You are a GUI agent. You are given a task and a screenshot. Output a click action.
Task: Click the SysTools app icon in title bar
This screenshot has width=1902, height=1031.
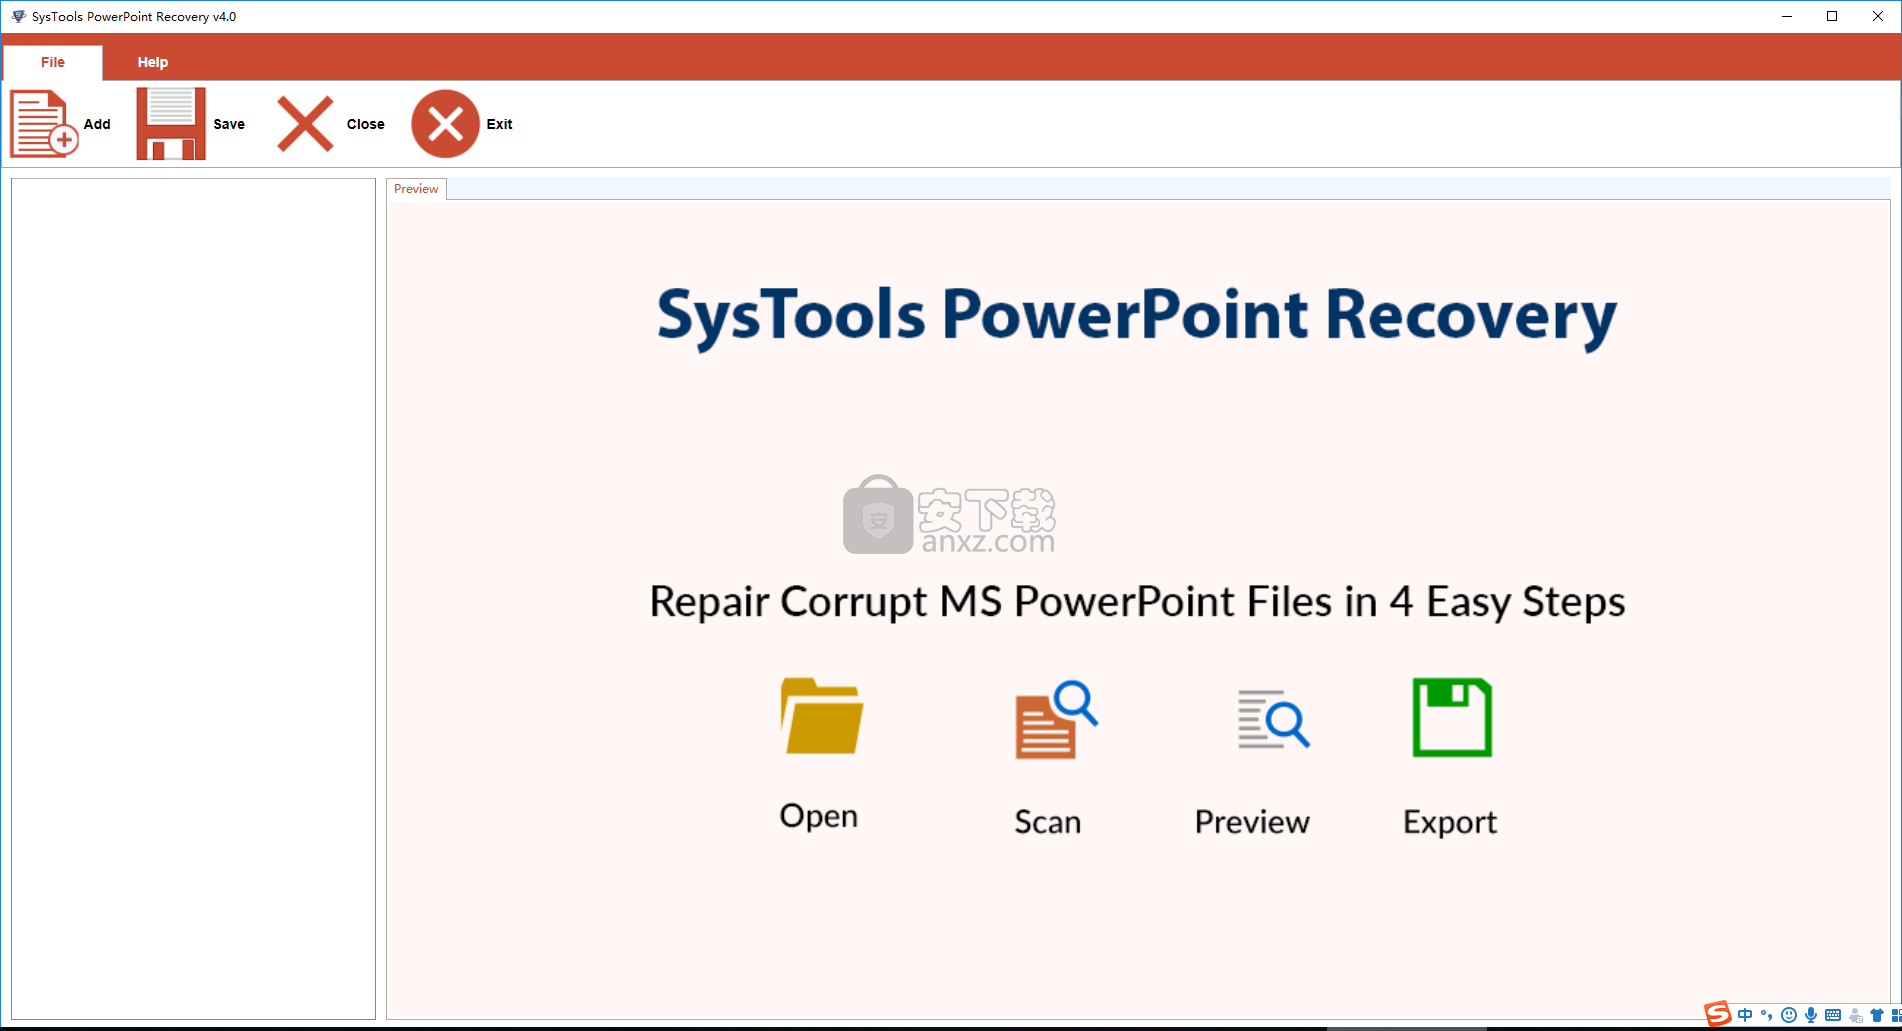(x=18, y=16)
